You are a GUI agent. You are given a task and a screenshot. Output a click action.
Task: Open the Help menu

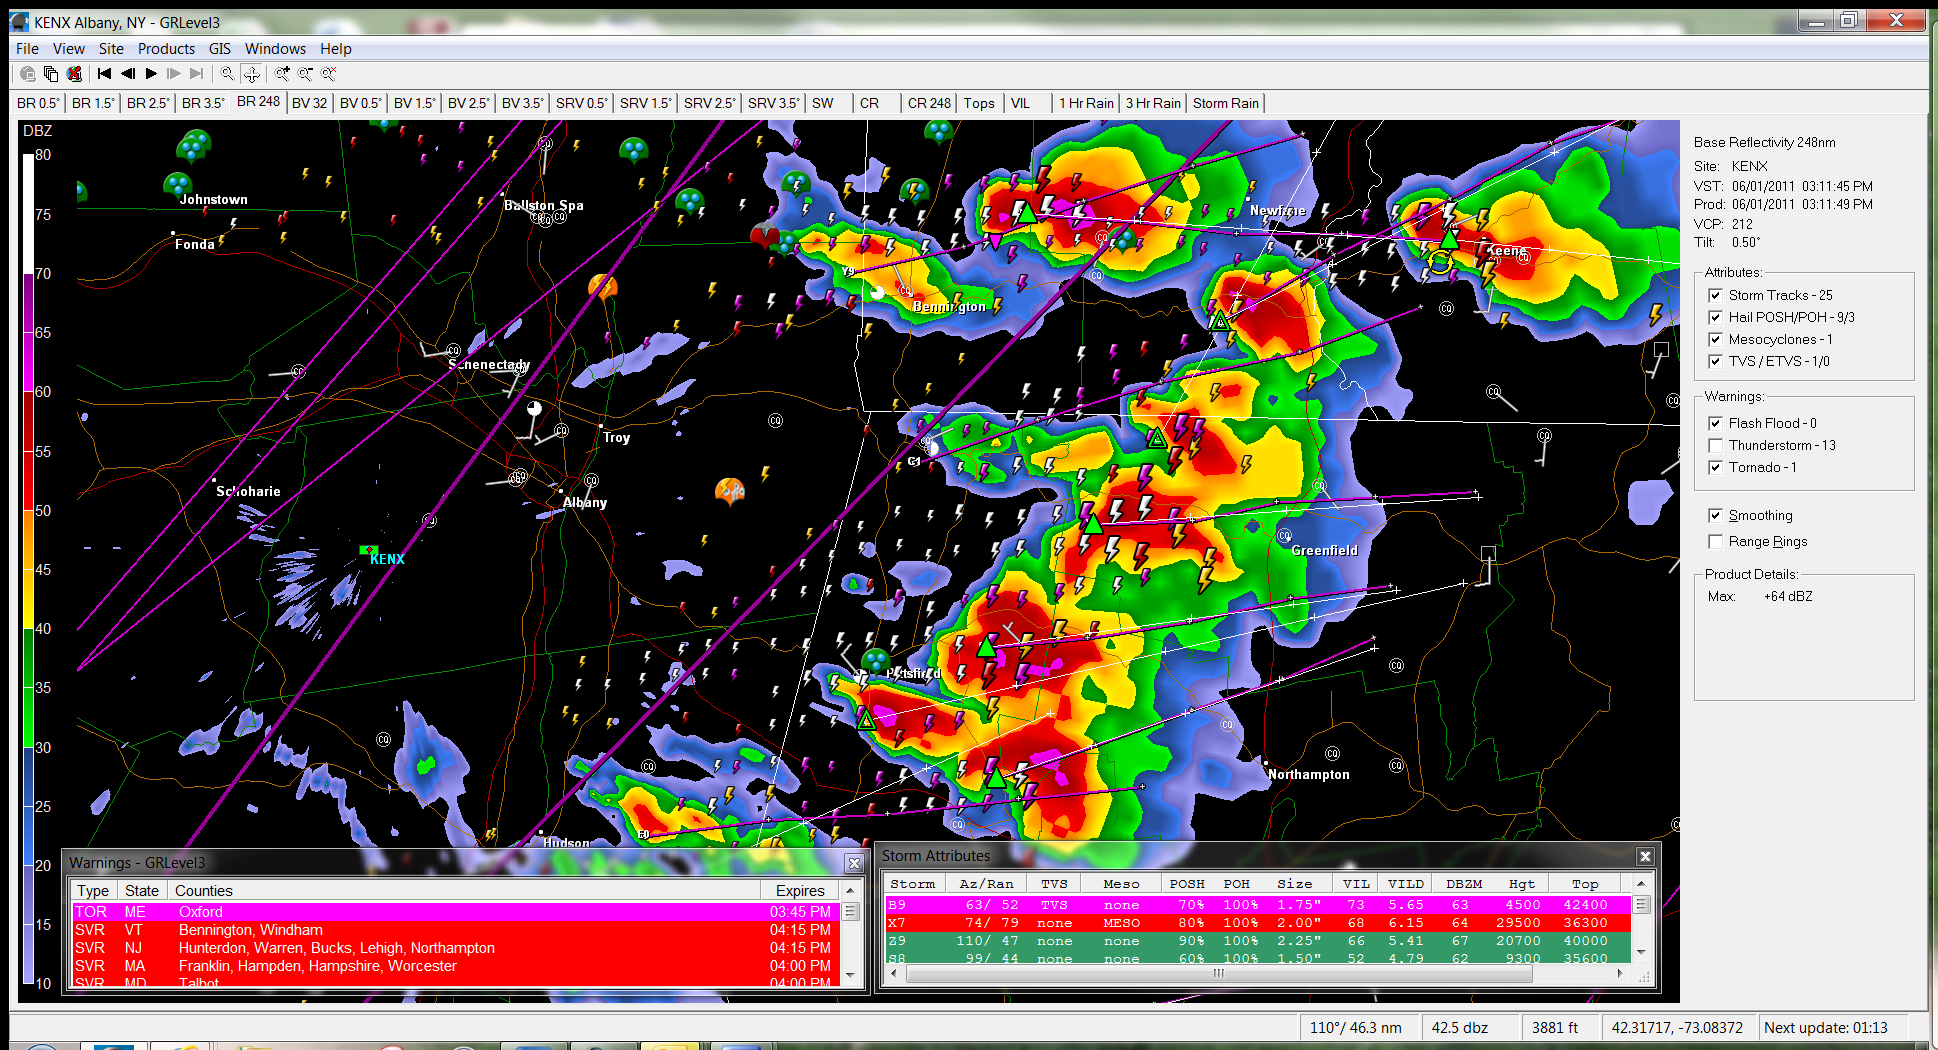pos(336,48)
